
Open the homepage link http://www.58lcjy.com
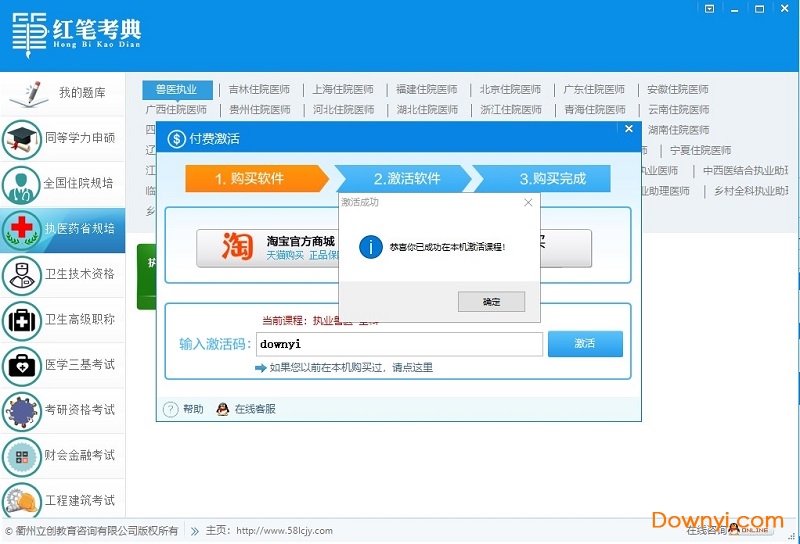point(284,531)
